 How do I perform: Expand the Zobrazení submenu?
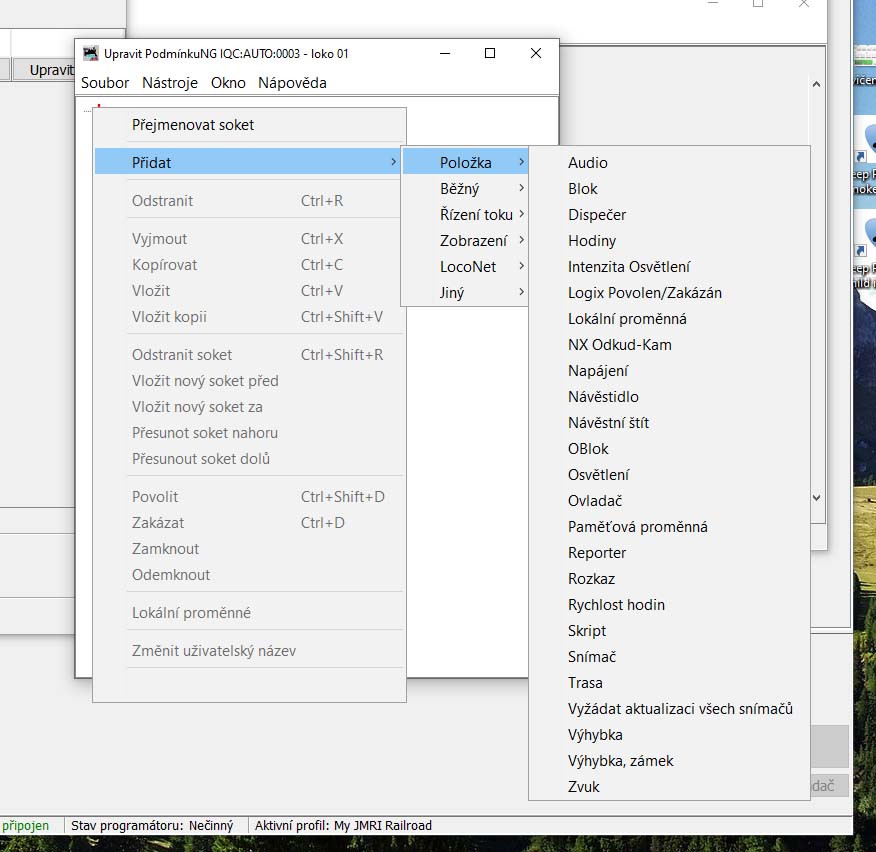point(474,241)
